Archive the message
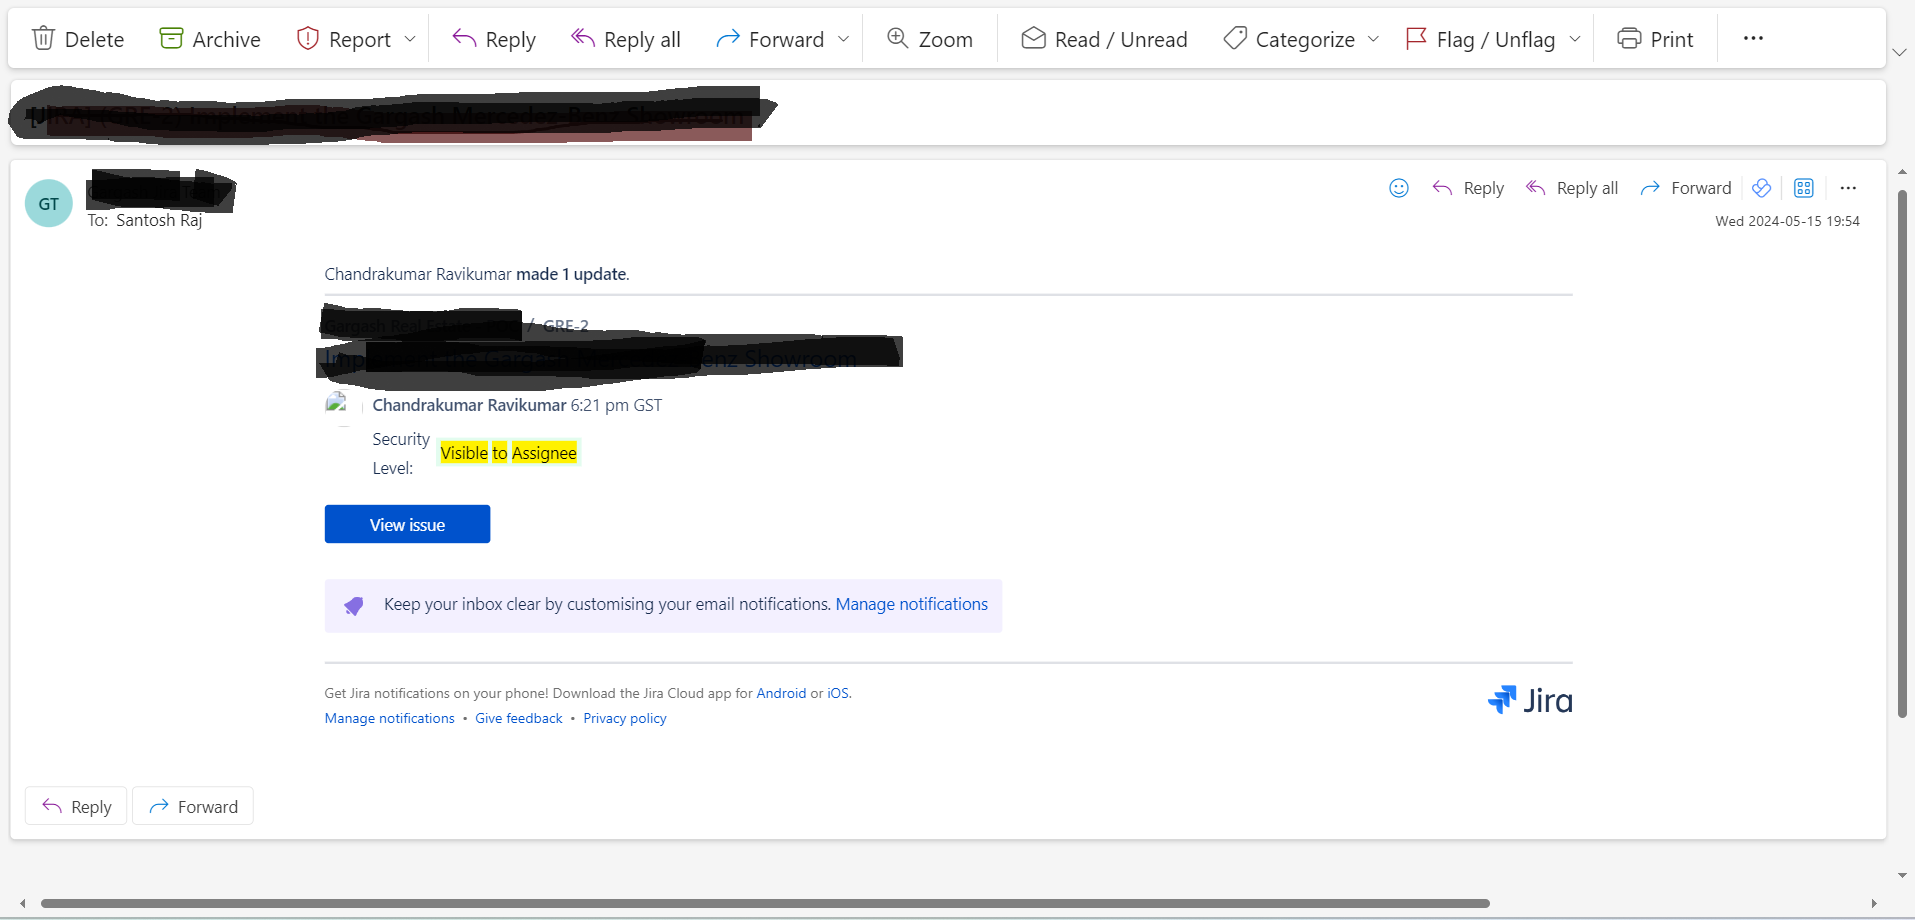Image resolution: width=1915 pixels, height=920 pixels. pyautogui.click(x=209, y=38)
